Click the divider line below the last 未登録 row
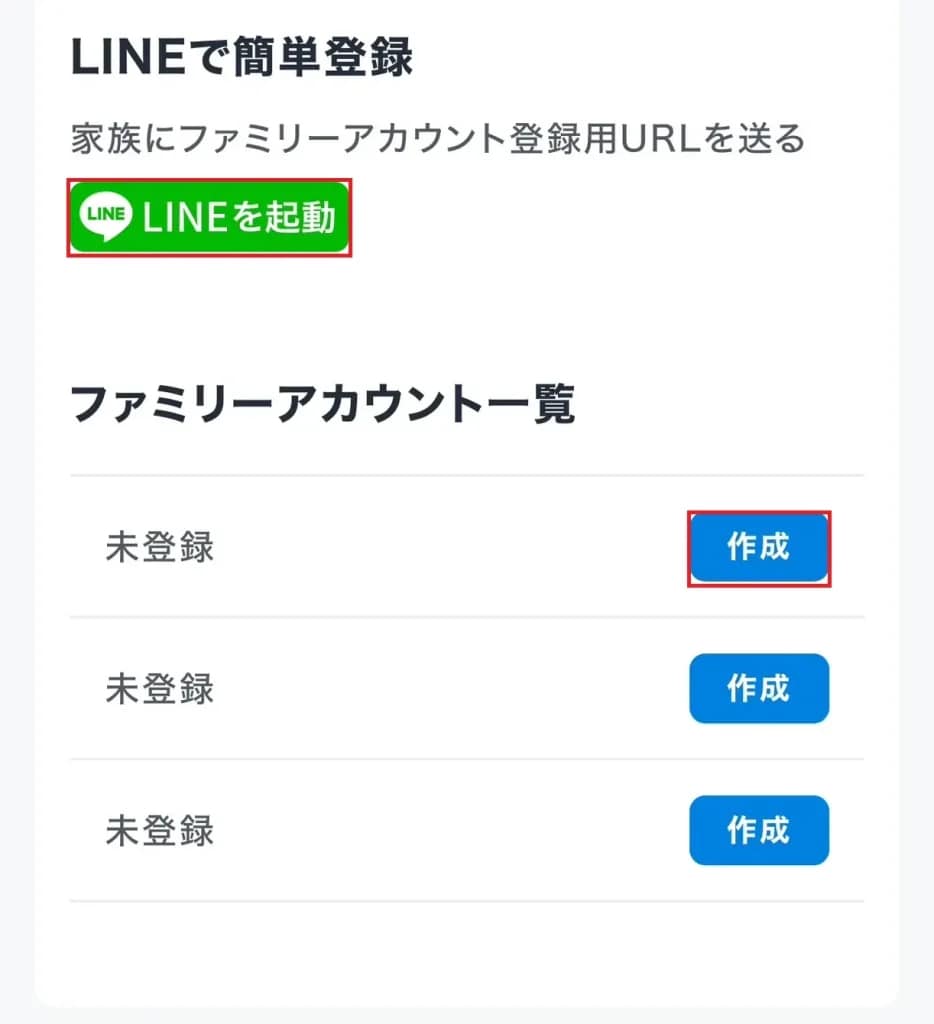 (x=466, y=901)
